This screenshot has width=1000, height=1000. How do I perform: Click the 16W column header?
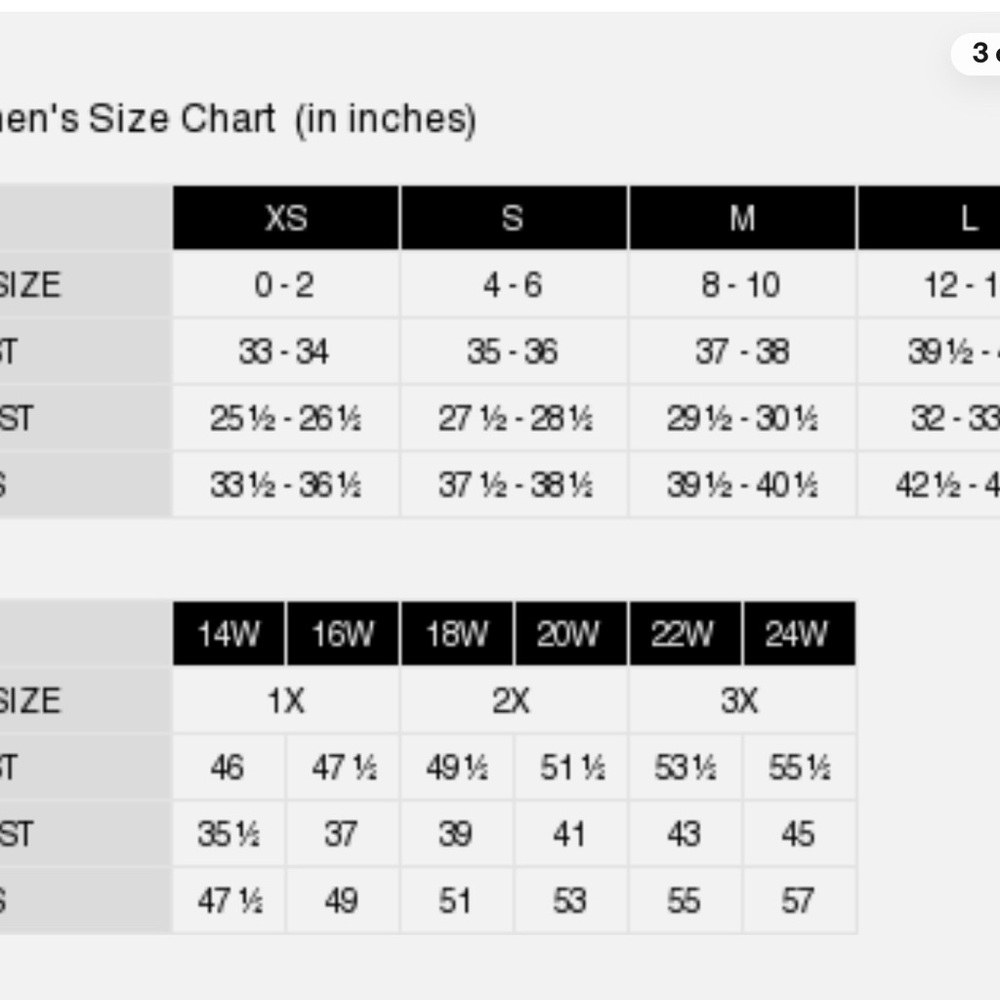point(343,633)
